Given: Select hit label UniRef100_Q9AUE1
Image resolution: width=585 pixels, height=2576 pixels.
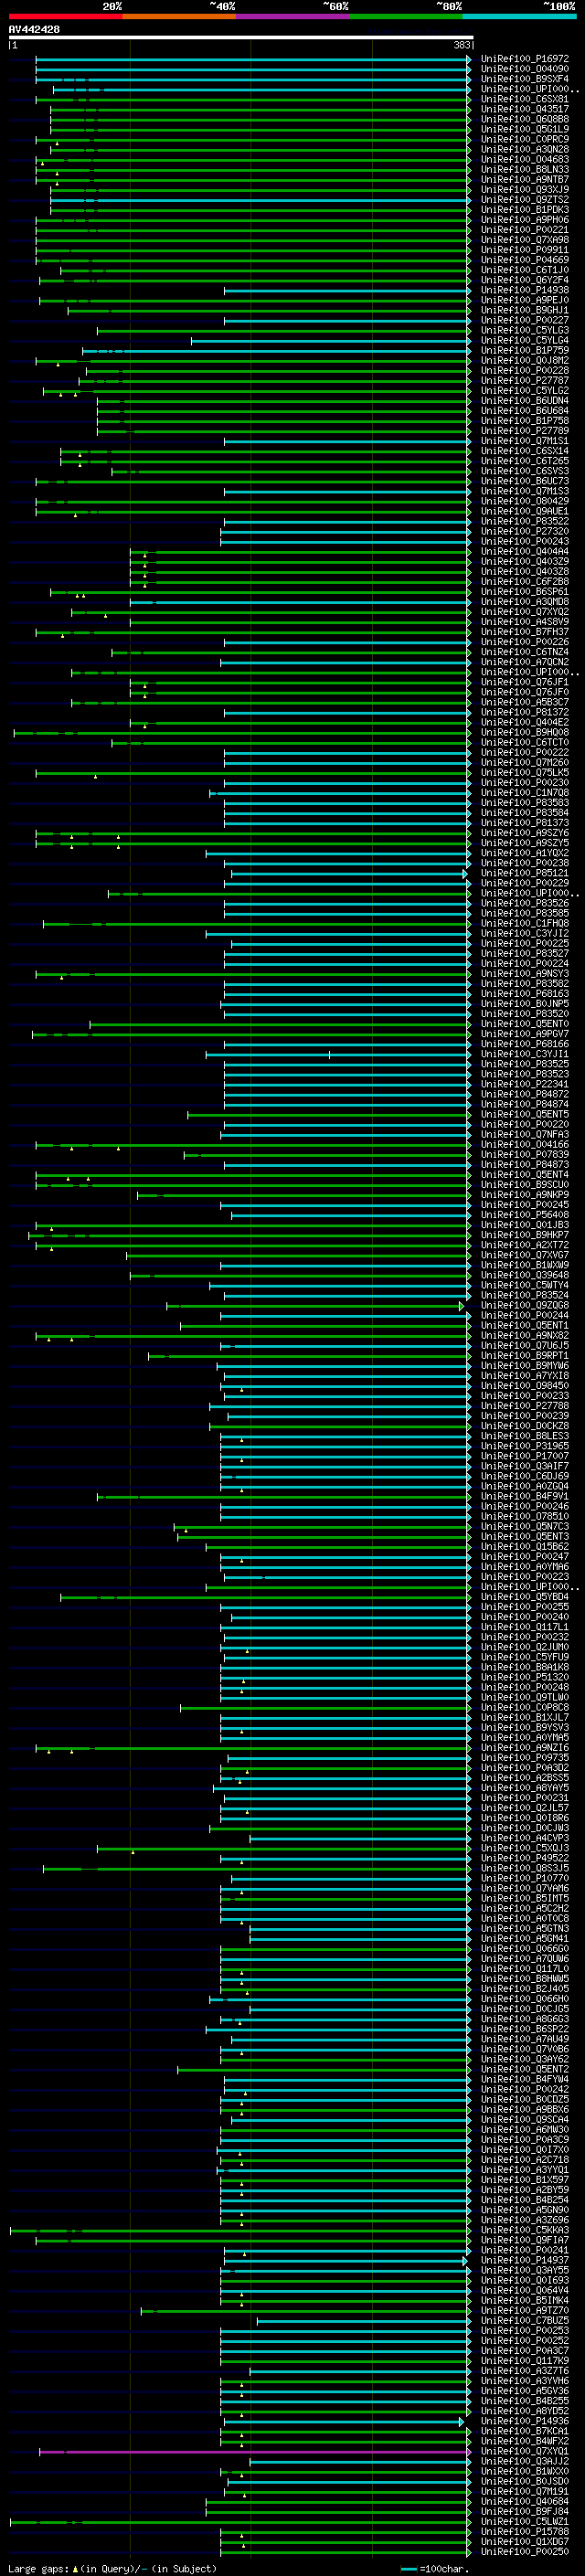Looking at the screenshot, I should 524,511.
